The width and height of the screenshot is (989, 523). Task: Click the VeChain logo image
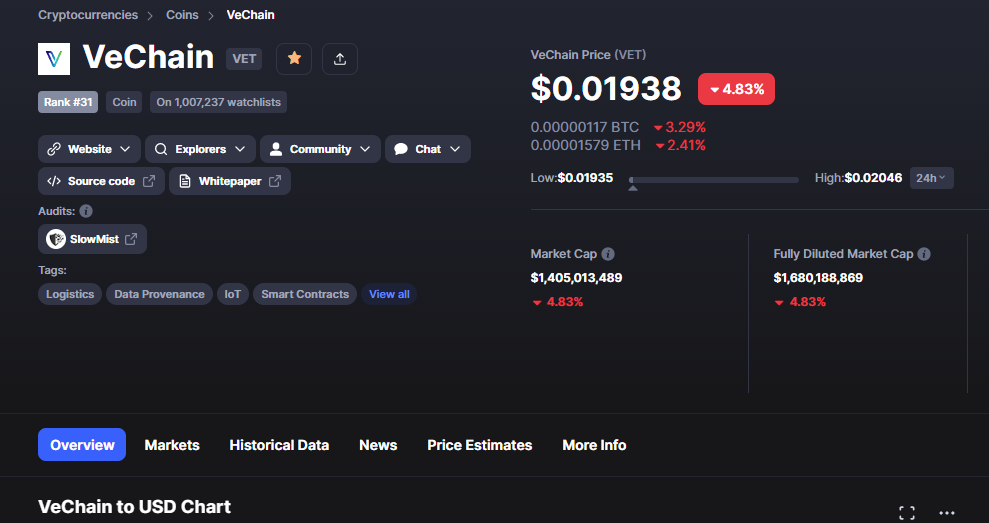click(54, 59)
